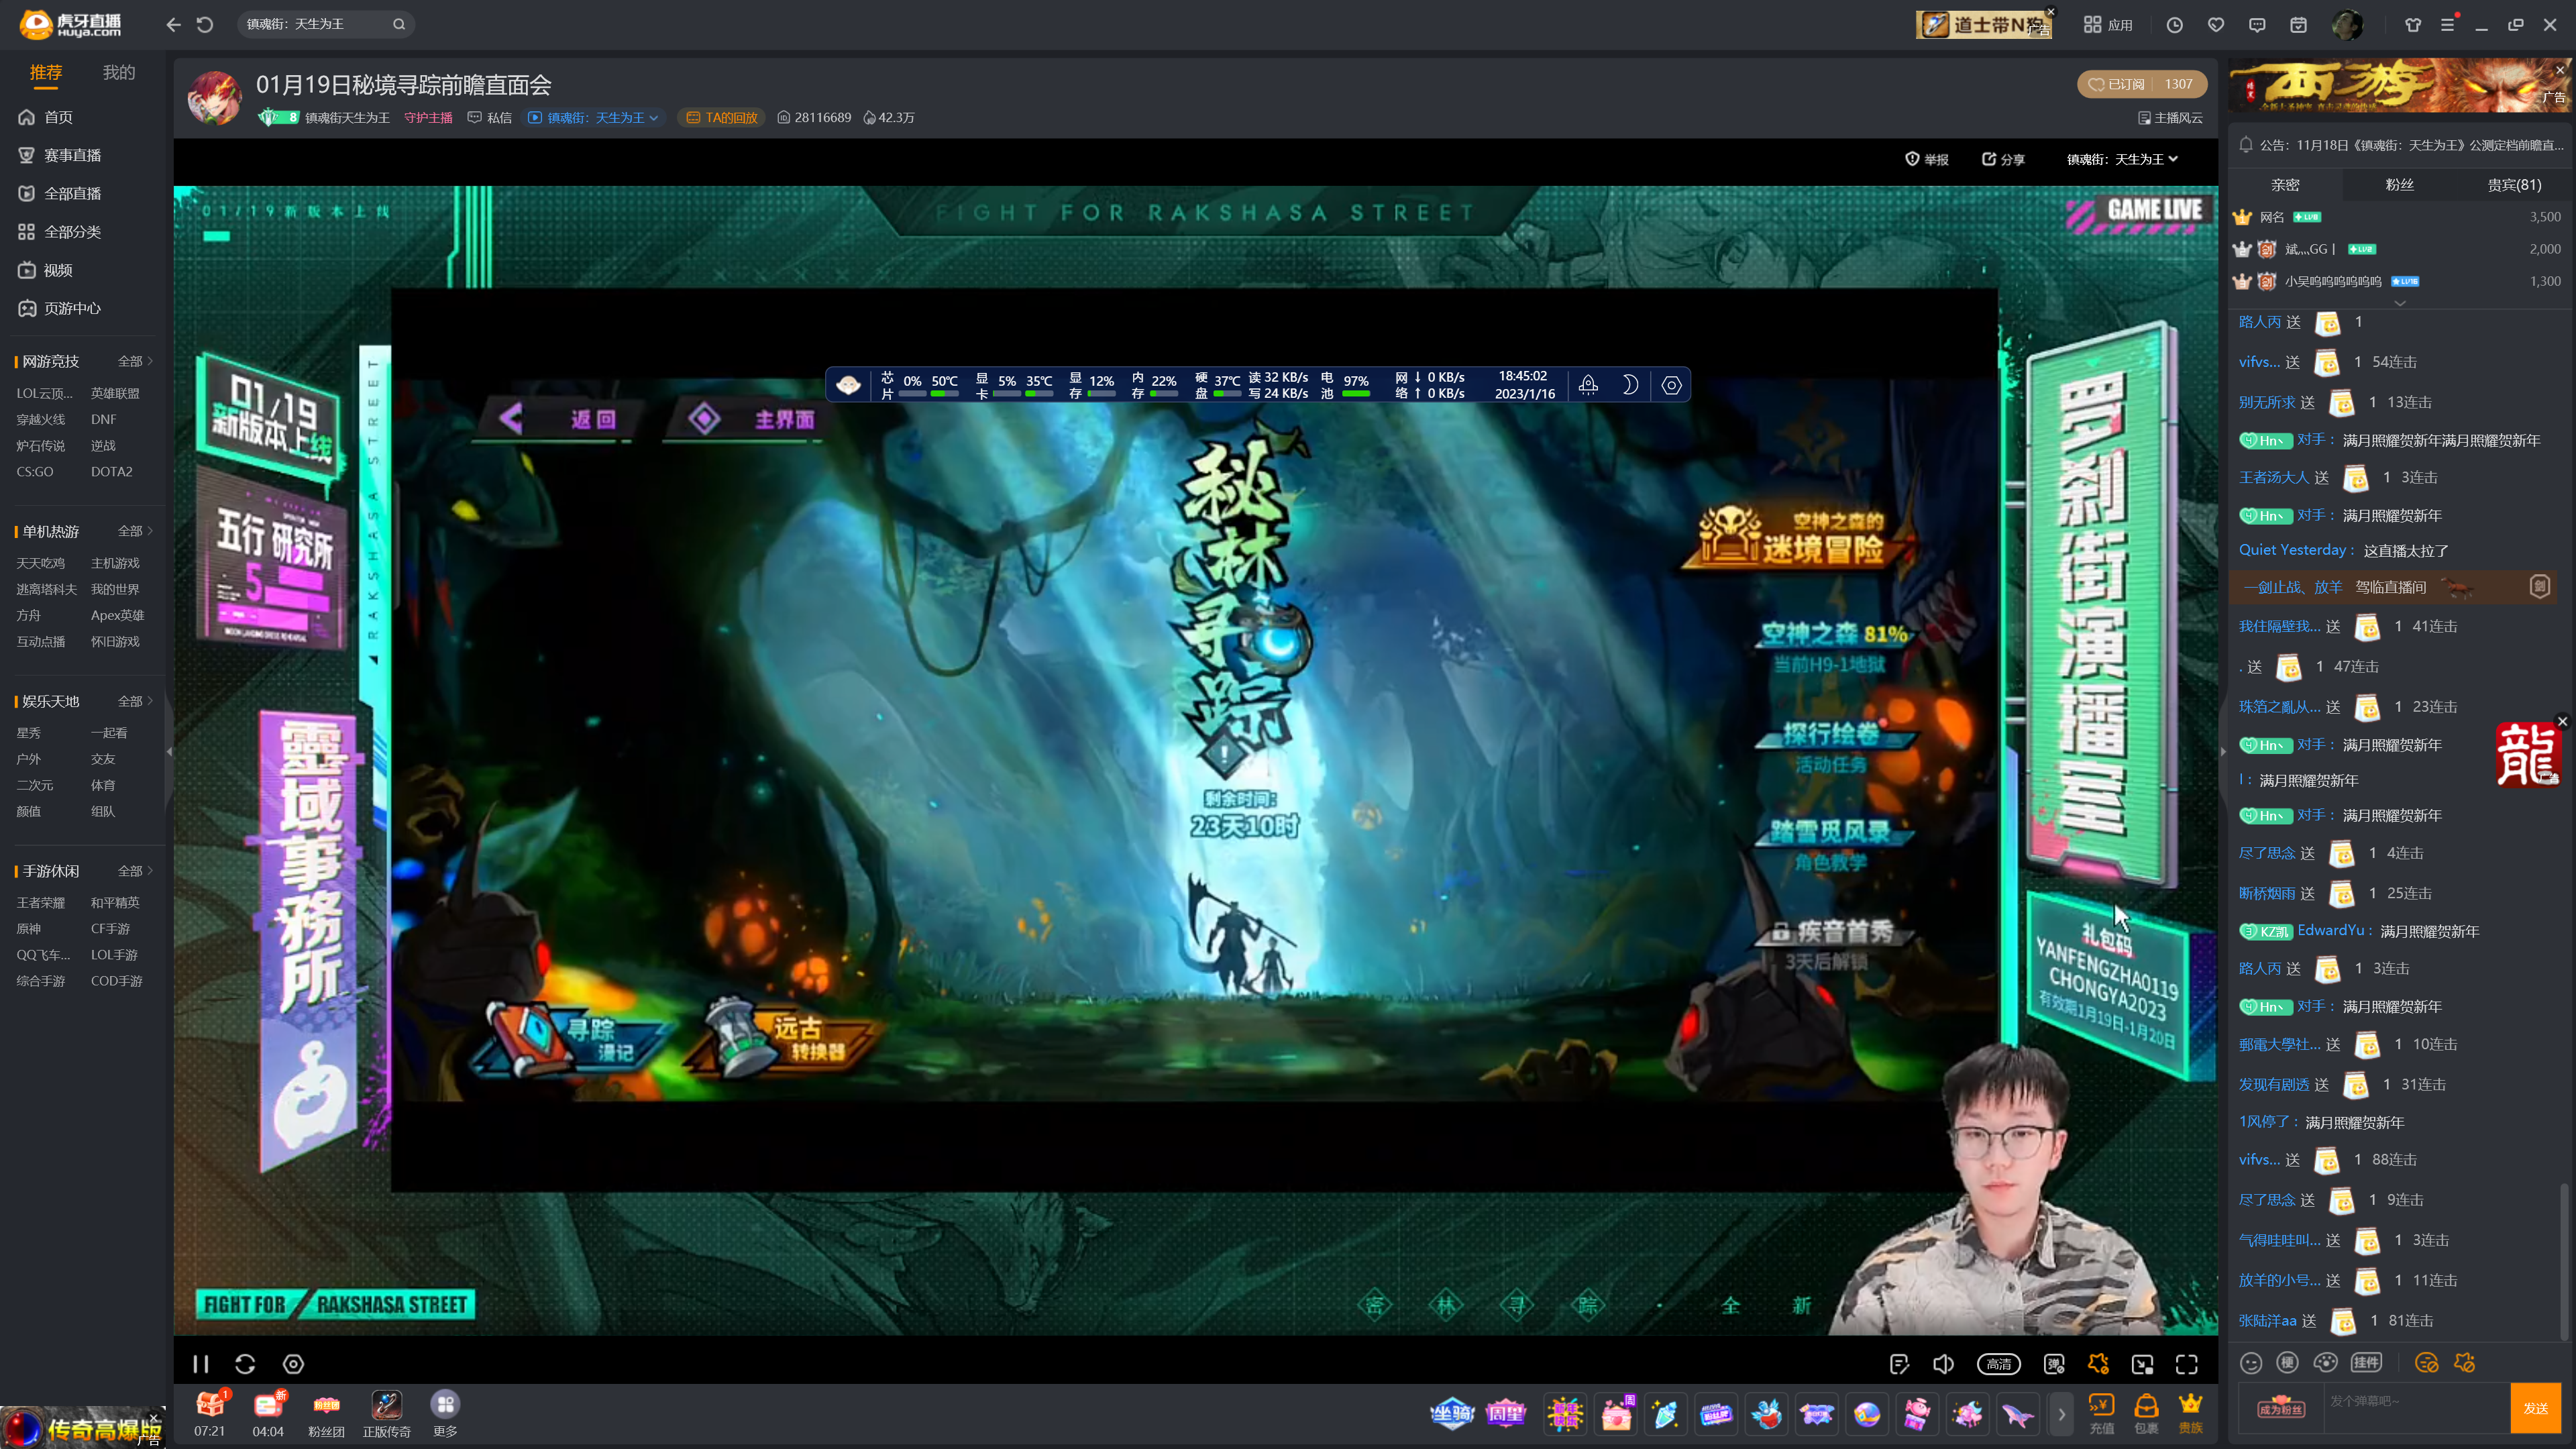Open TA的回放 replays

[x=722, y=118]
